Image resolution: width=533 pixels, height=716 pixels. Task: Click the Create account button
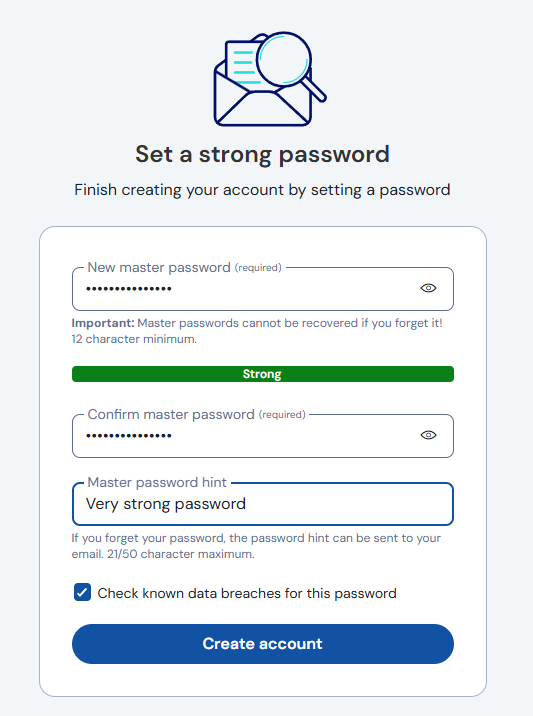(263, 644)
